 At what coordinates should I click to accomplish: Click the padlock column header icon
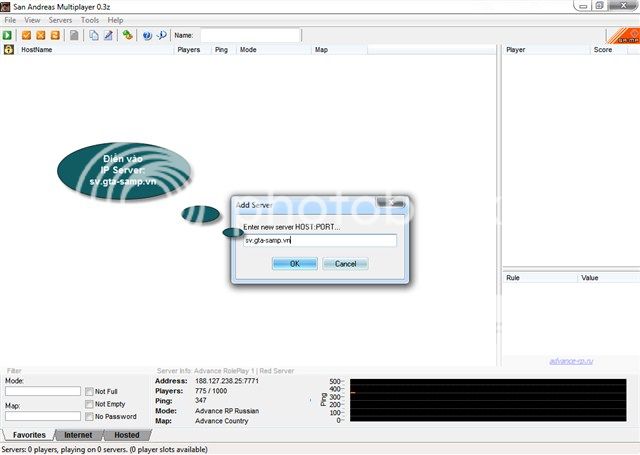(8, 49)
